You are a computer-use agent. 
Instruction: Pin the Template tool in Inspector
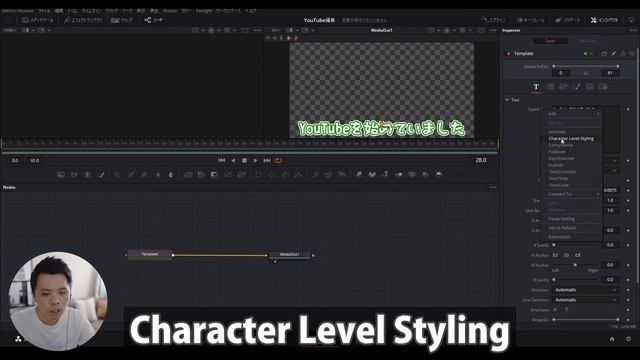point(613,53)
